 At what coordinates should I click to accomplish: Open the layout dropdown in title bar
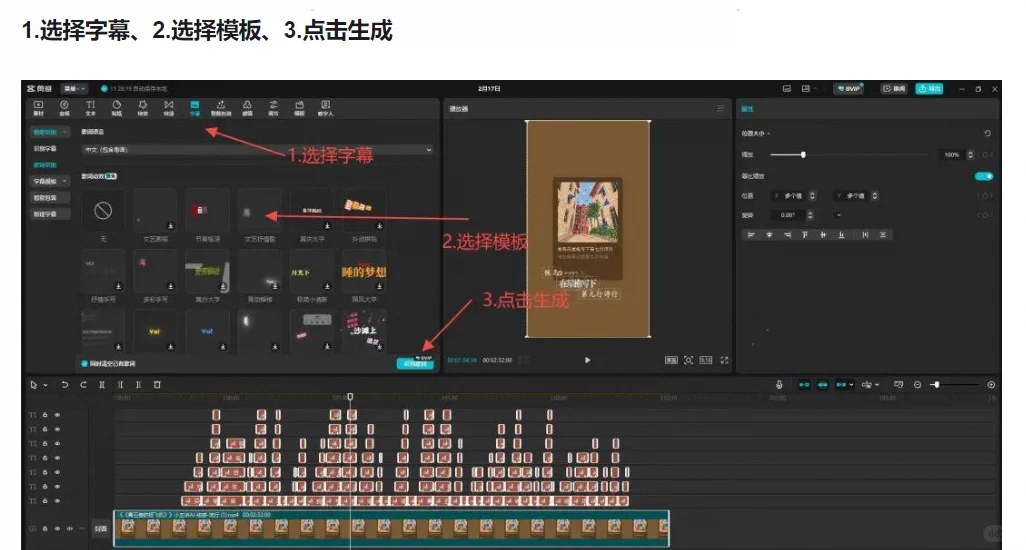[x=809, y=88]
